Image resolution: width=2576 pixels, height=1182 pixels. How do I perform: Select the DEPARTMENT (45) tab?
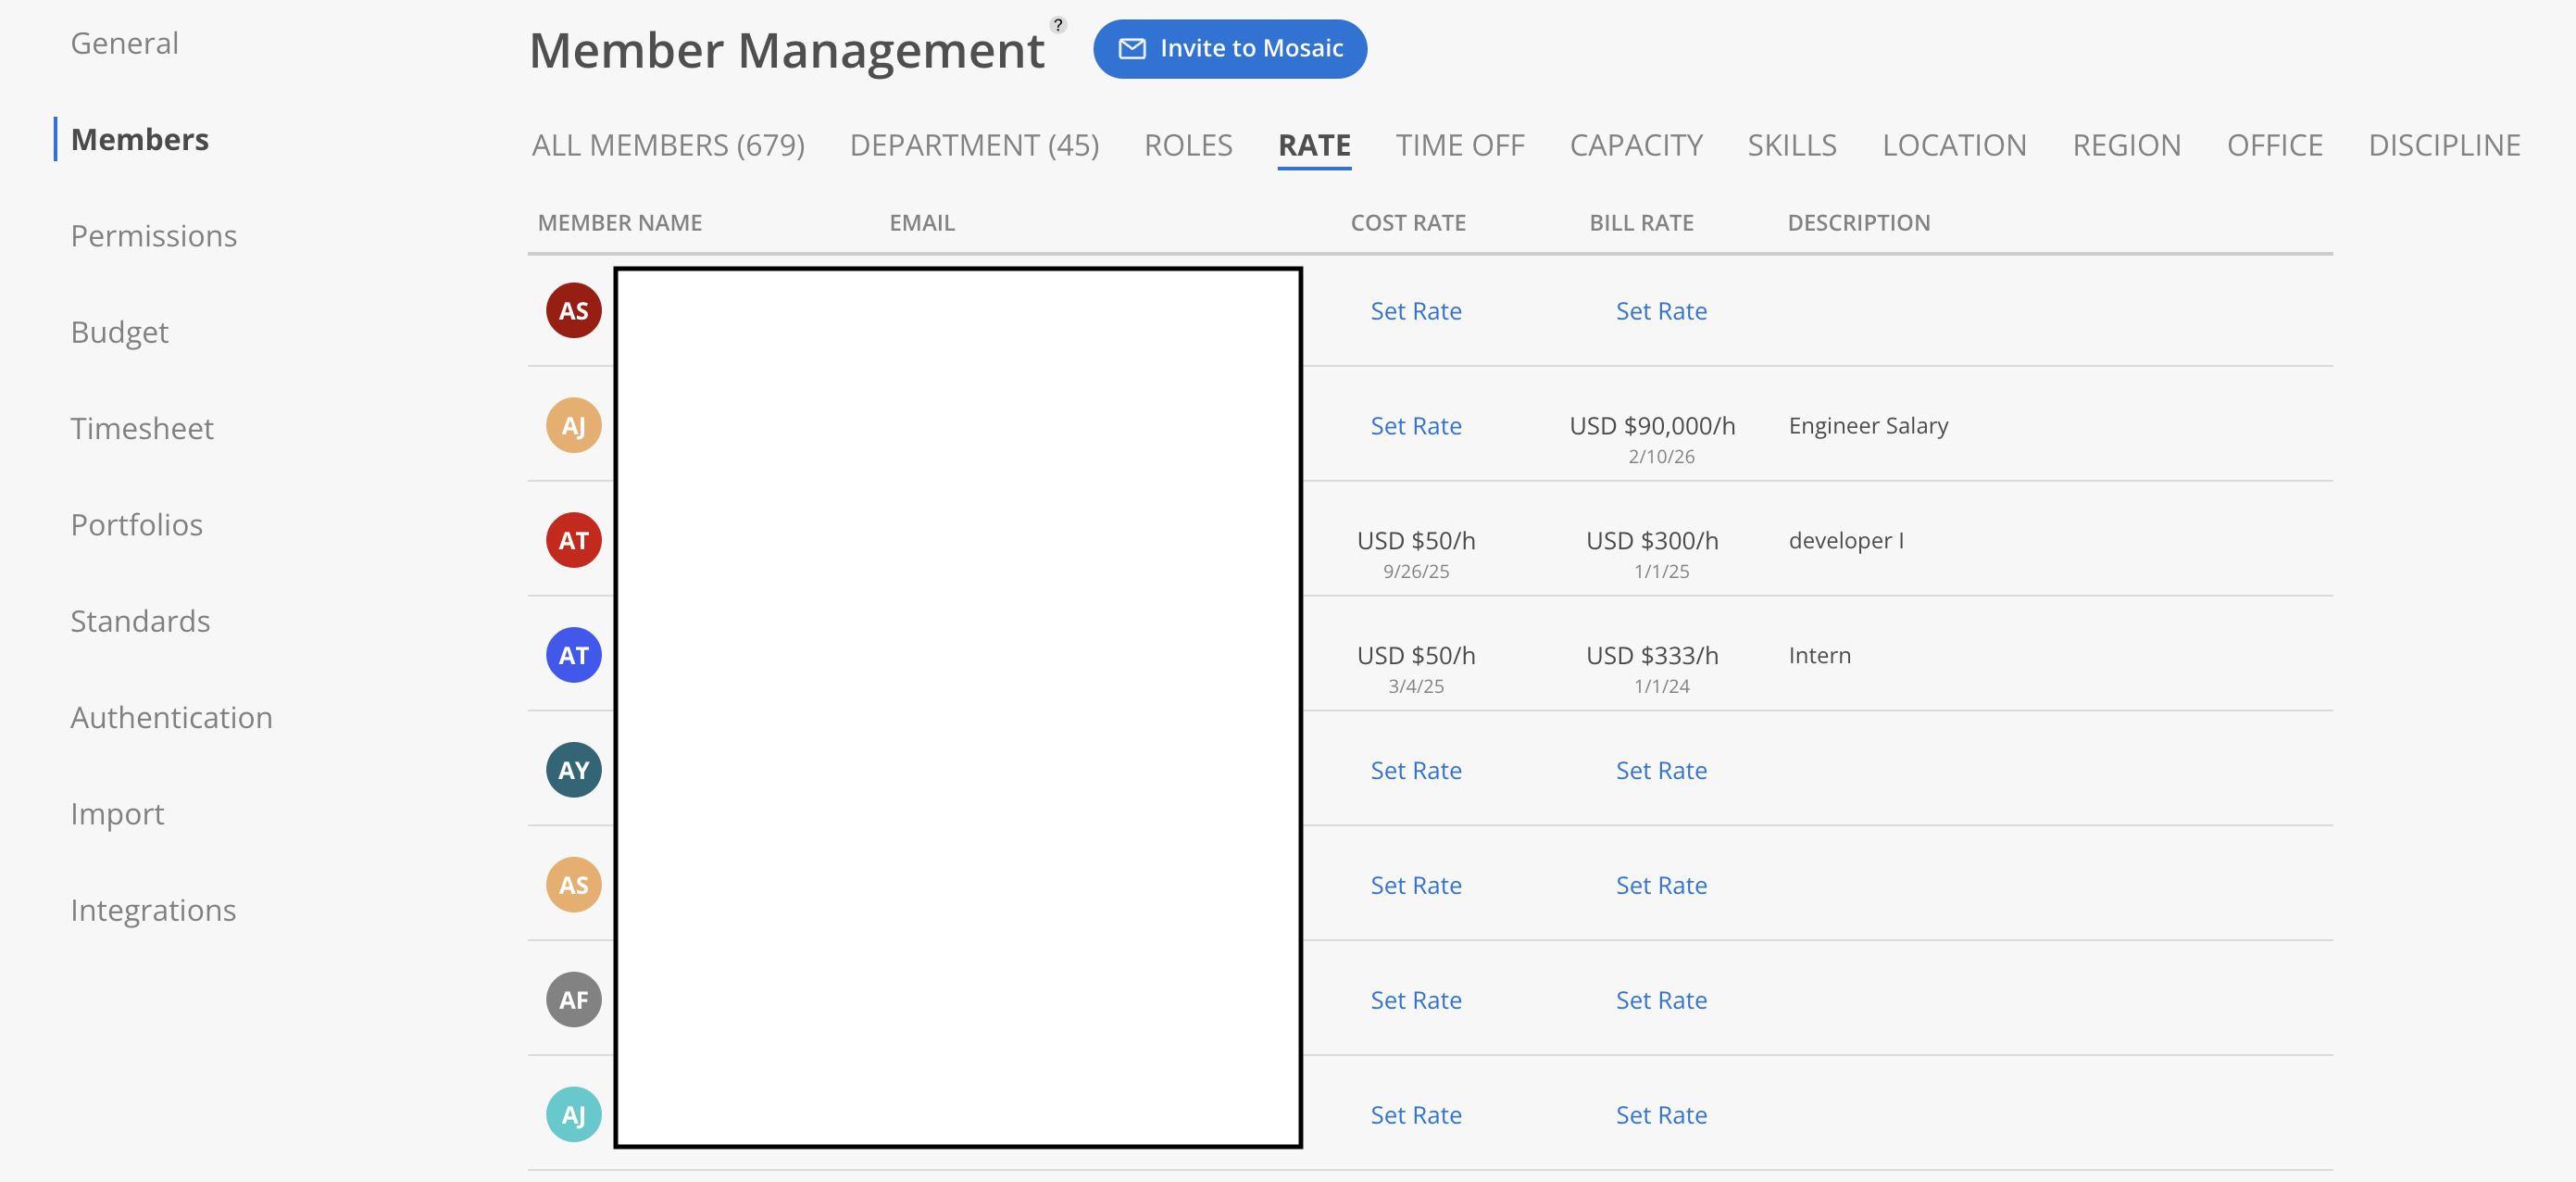974,146
